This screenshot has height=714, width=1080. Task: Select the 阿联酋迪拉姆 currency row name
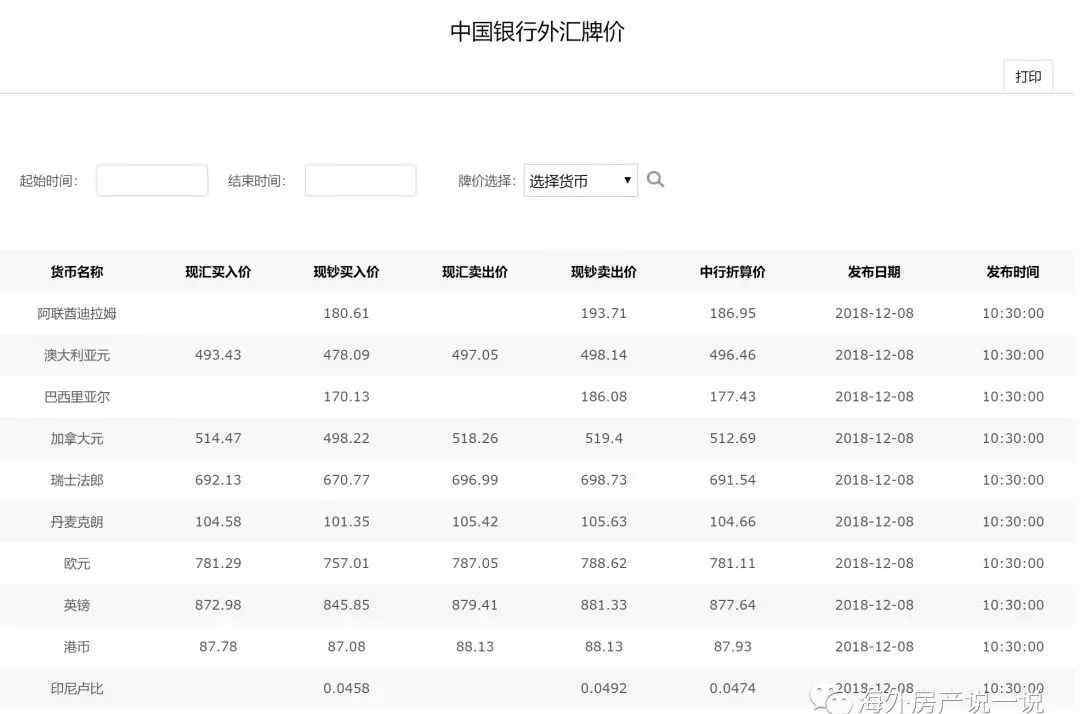pos(76,313)
